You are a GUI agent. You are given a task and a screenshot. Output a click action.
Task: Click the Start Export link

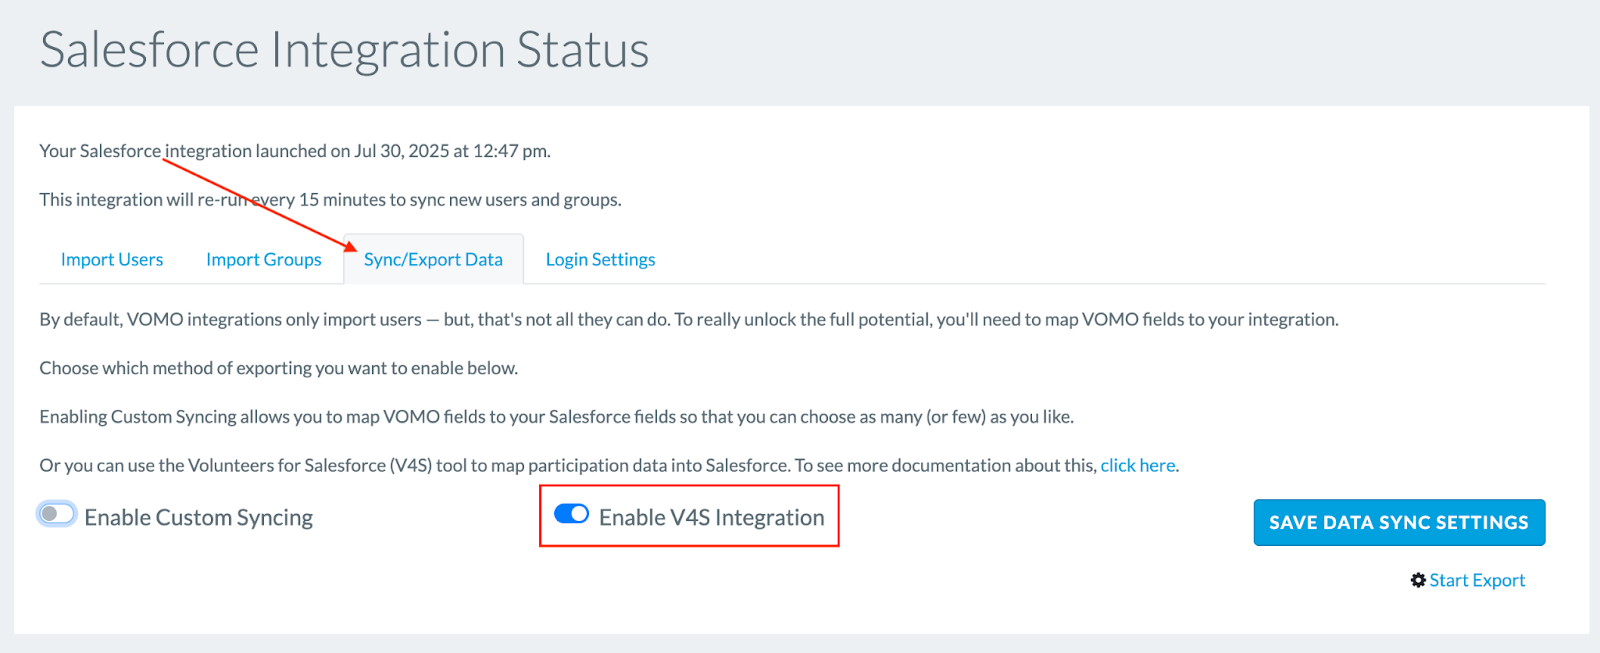1477,580
